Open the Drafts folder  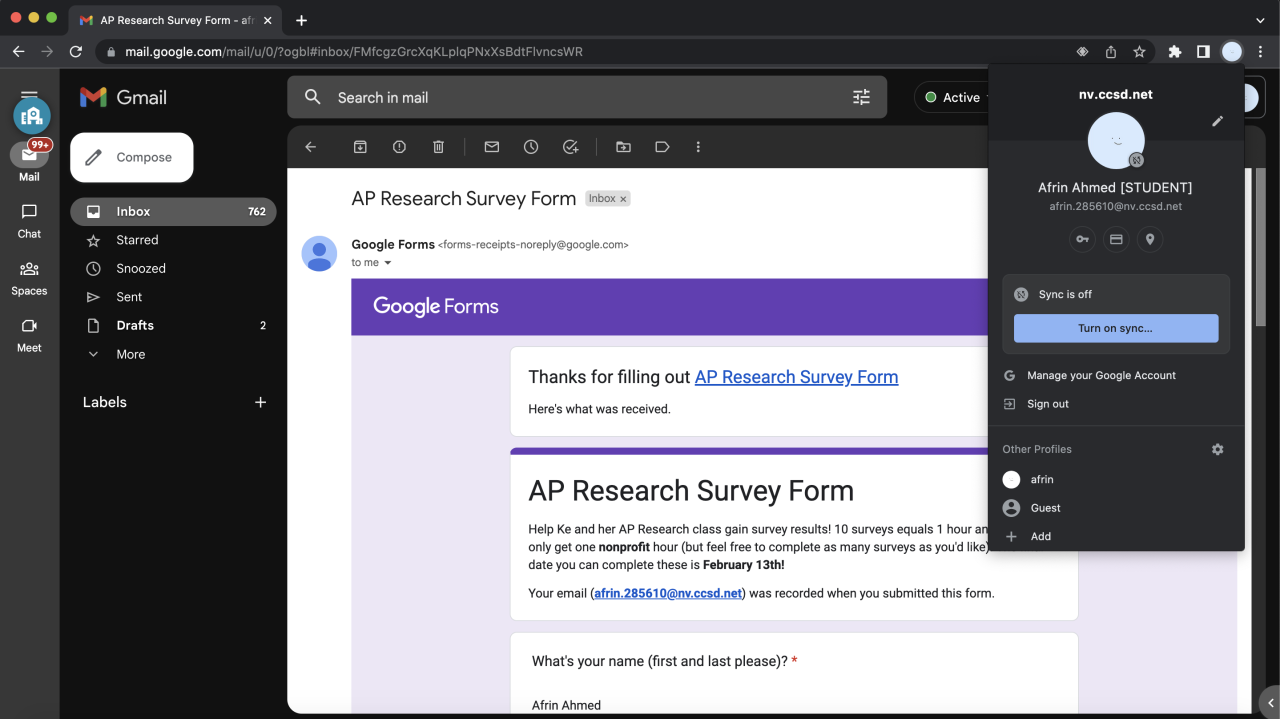click(x=173, y=325)
